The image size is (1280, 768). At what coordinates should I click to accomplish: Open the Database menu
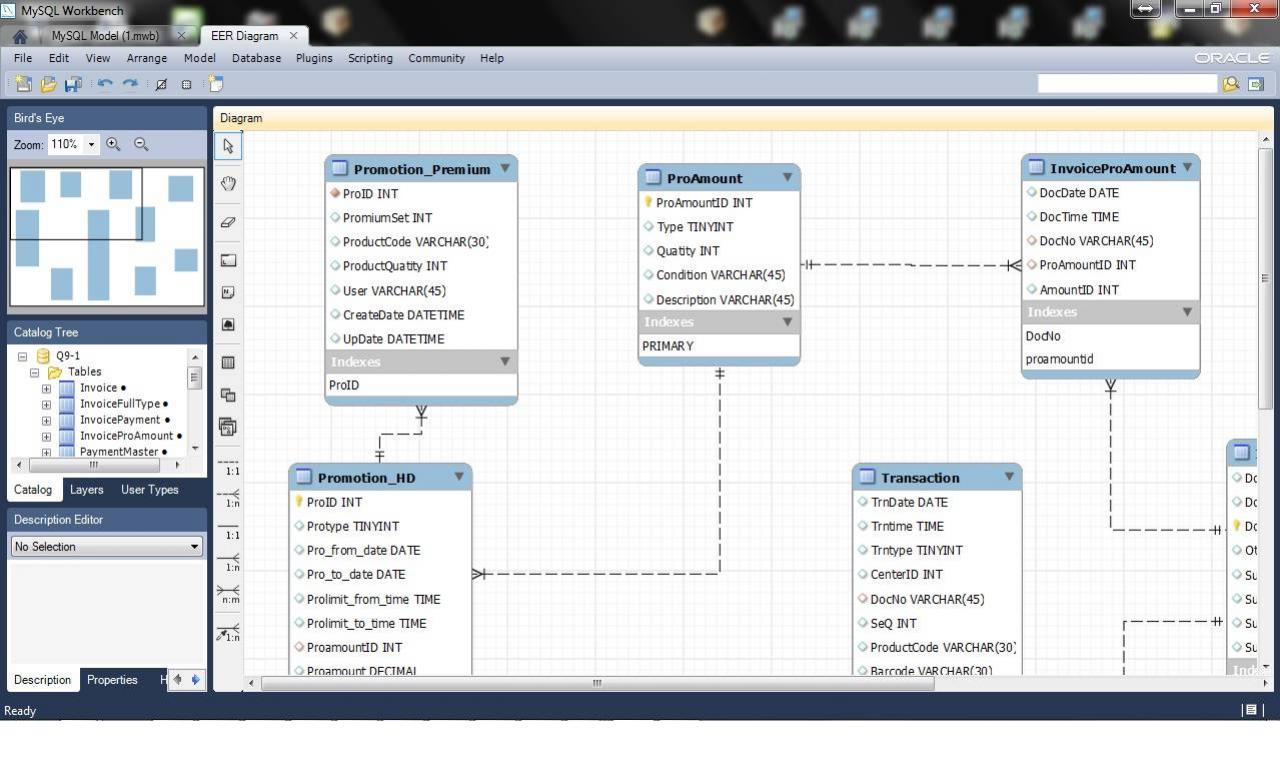(x=256, y=58)
